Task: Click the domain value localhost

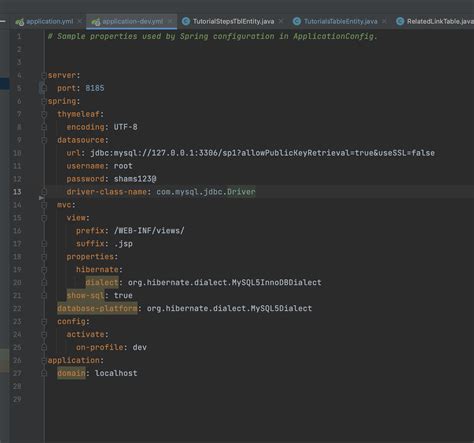Action: click(116, 373)
